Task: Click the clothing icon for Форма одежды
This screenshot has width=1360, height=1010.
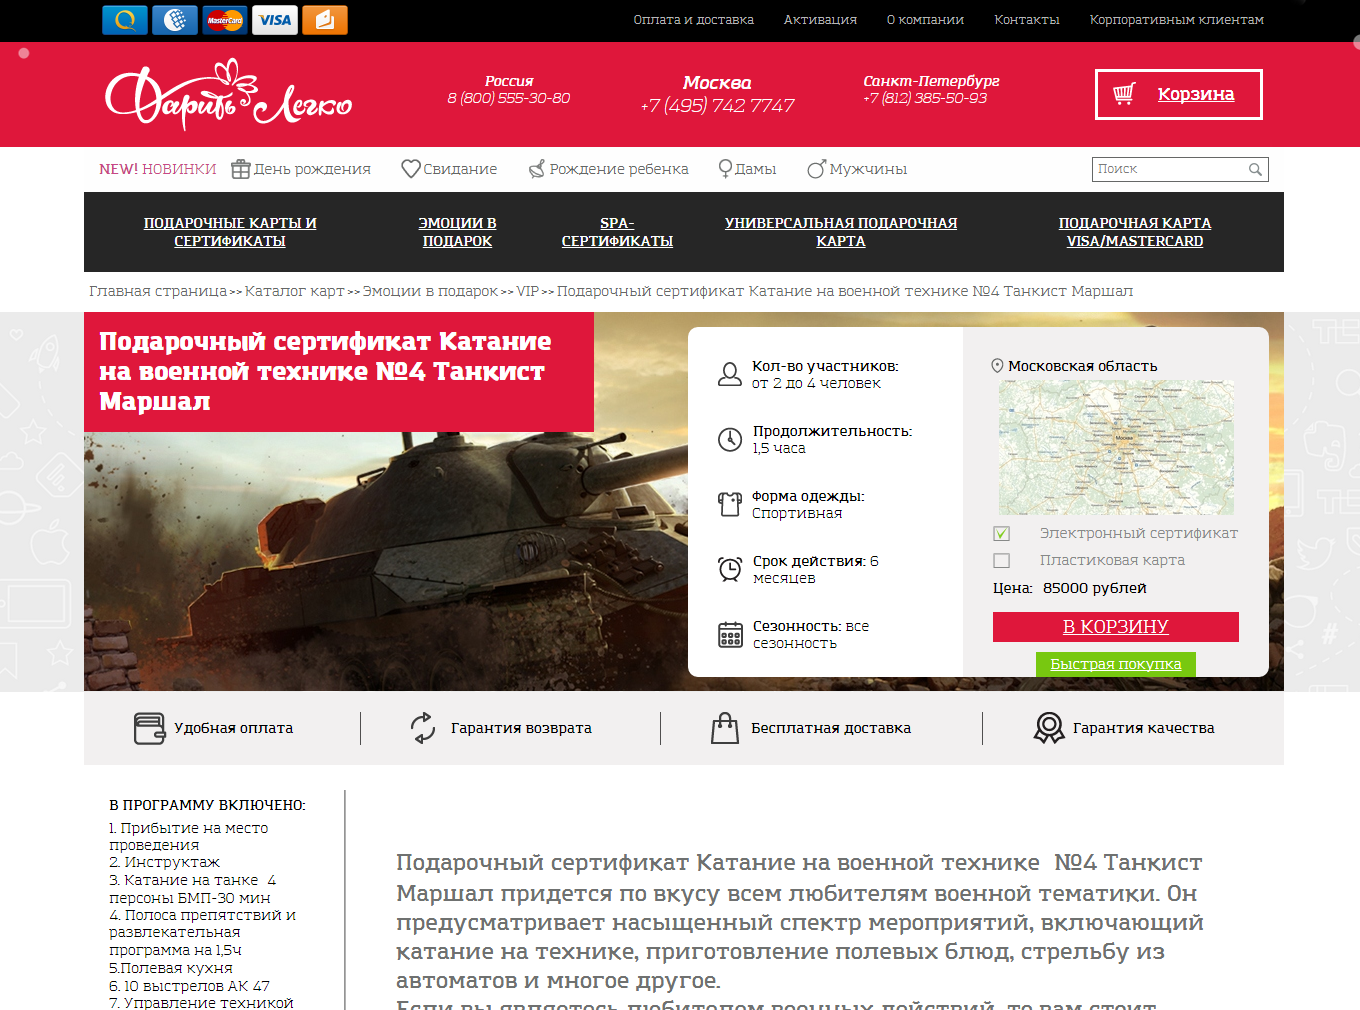Action: point(730,504)
